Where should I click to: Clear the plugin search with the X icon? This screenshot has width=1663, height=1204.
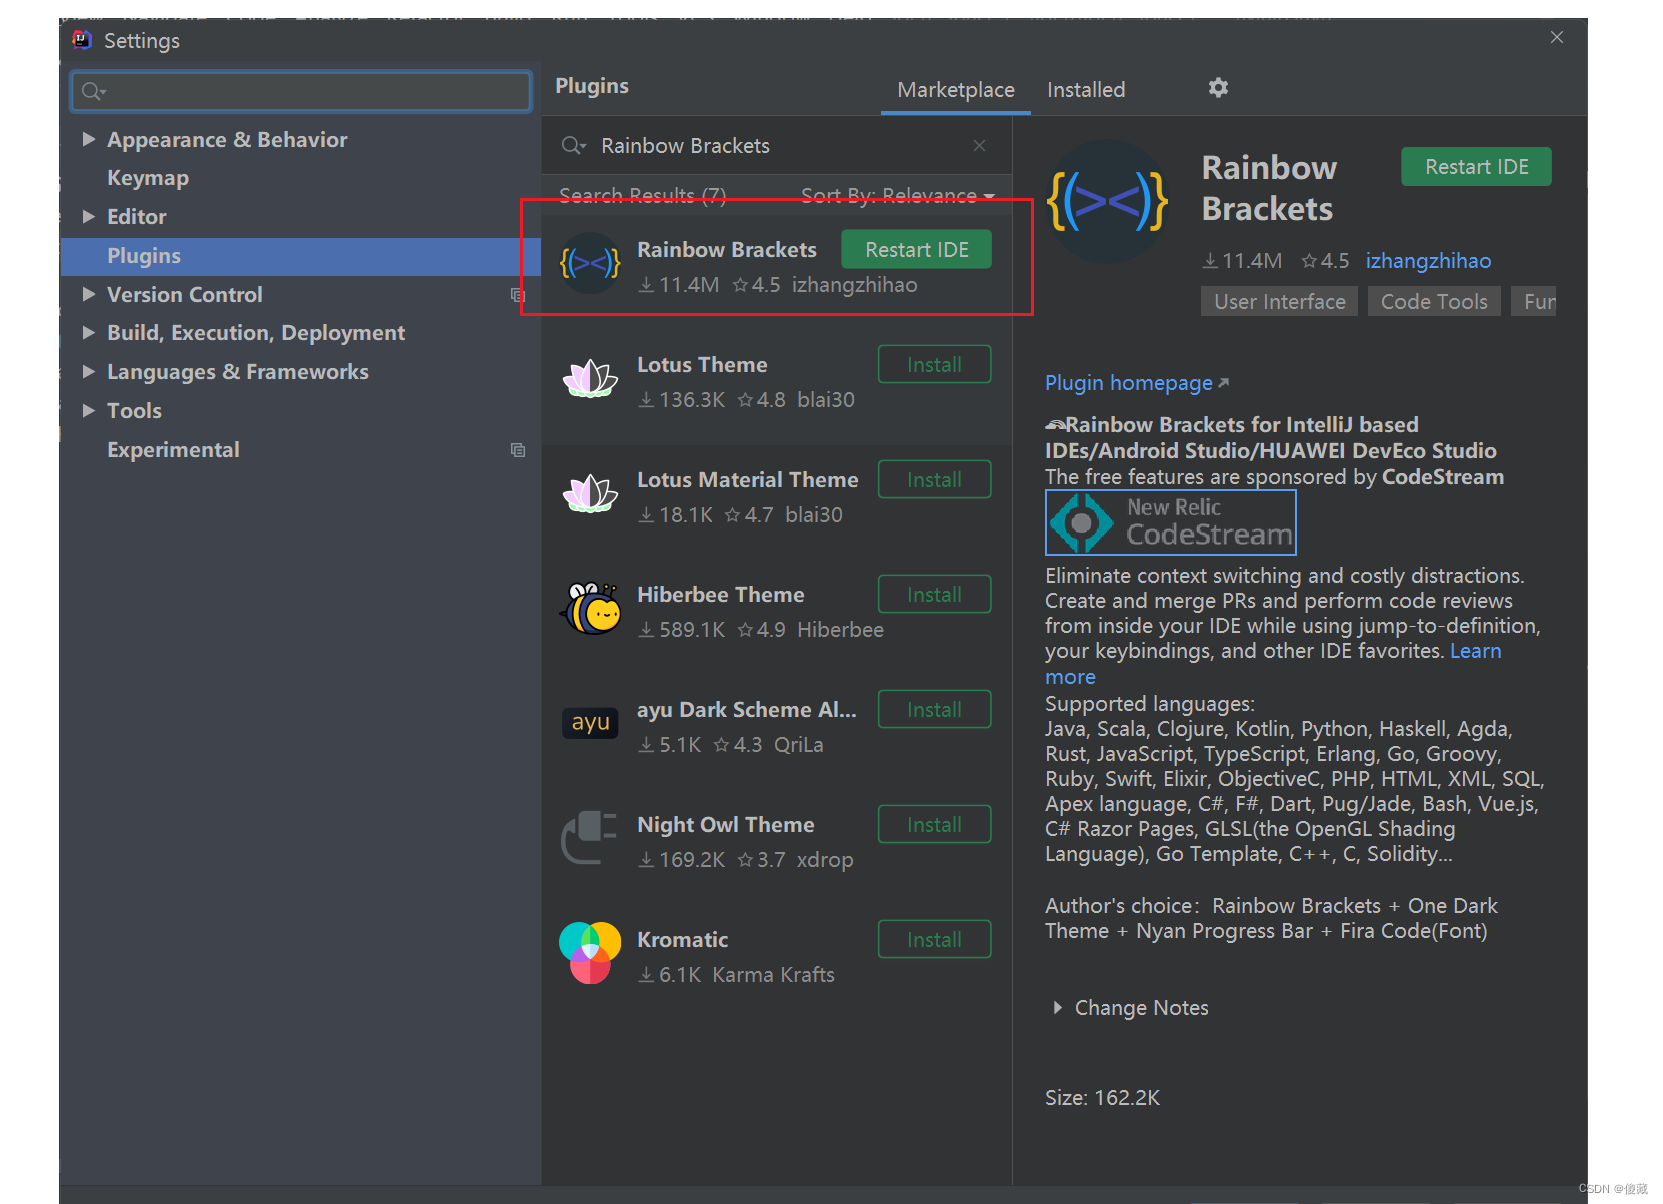pyautogui.click(x=980, y=146)
